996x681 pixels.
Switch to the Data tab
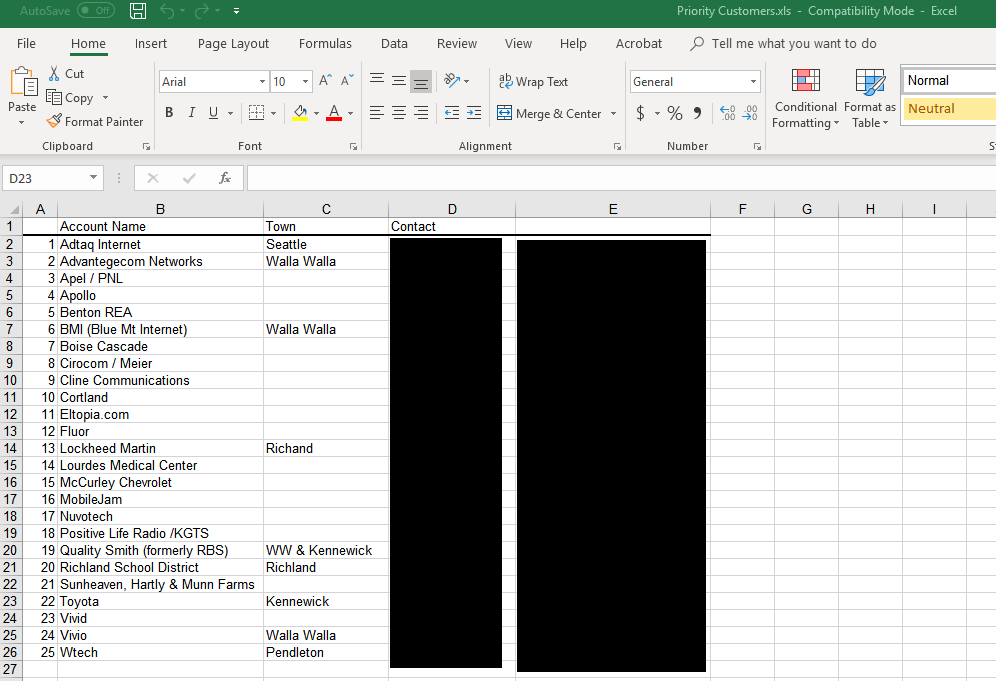(x=394, y=43)
